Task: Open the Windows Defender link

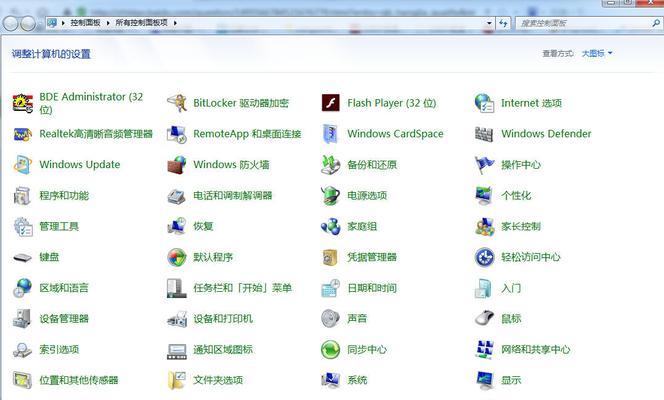Action: tap(546, 134)
